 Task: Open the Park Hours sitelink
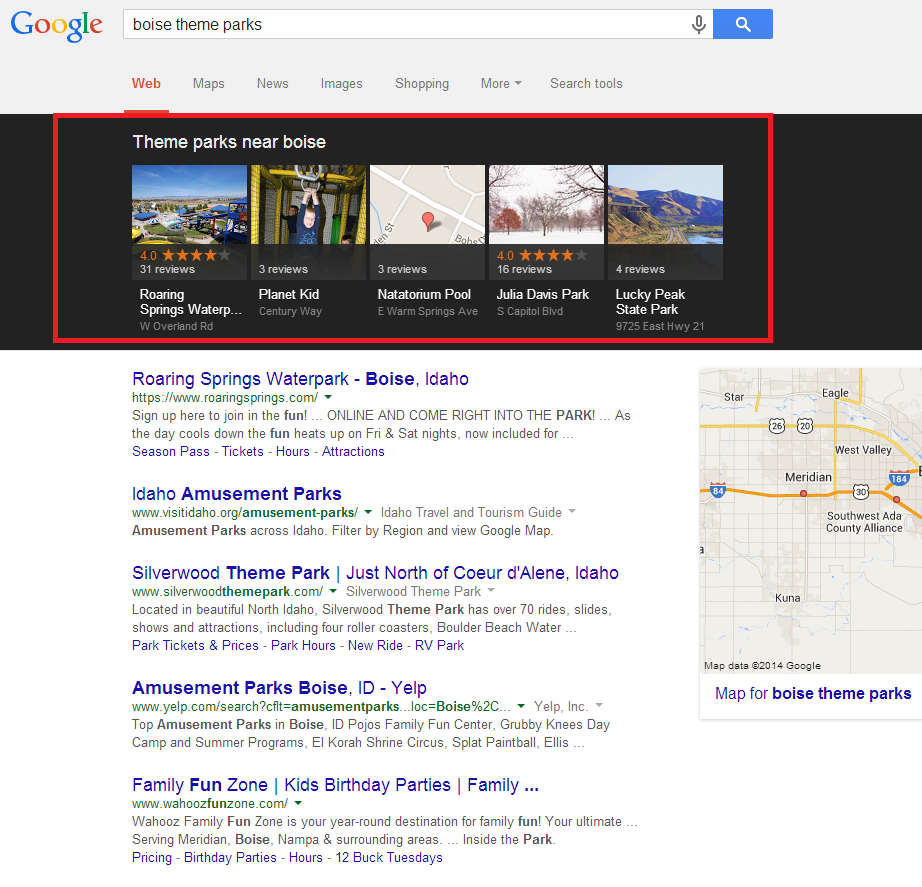click(x=303, y=646)
